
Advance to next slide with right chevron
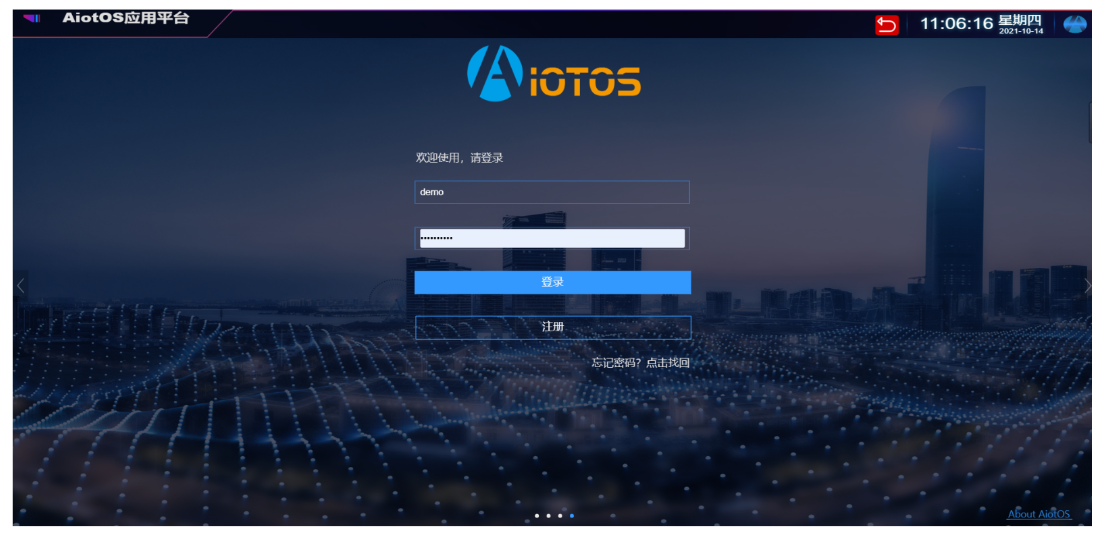1088,286
